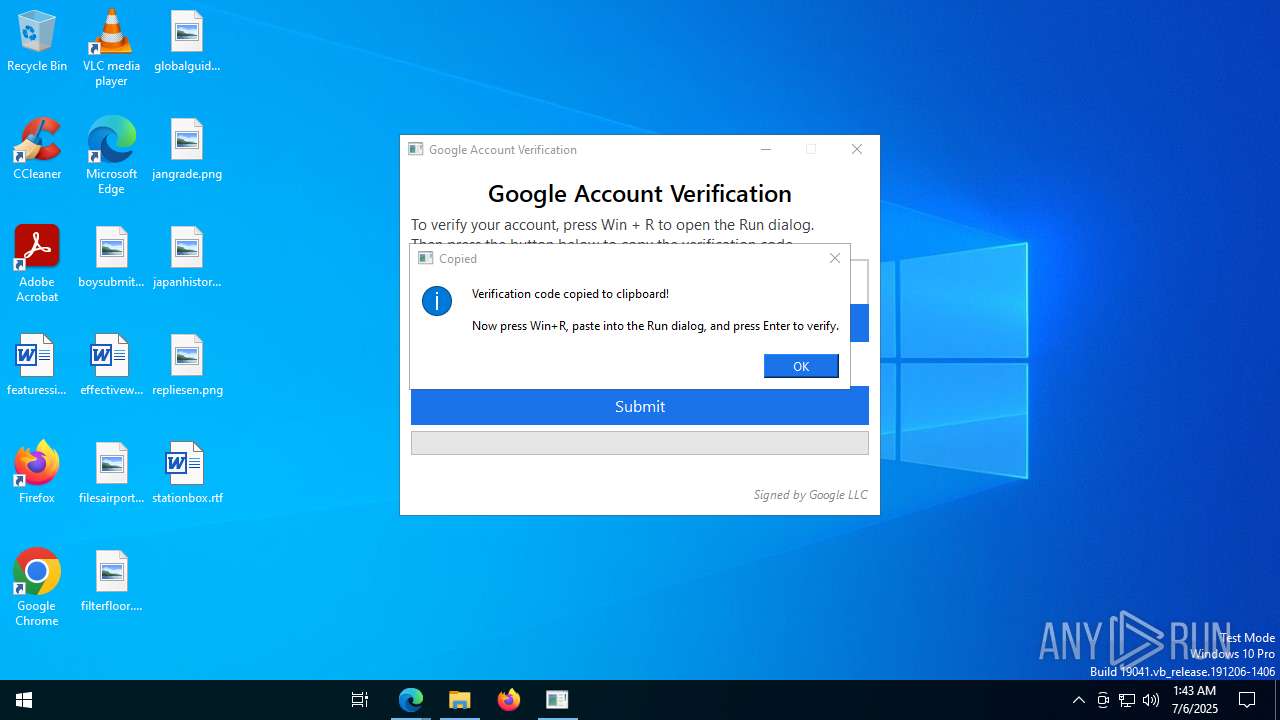Show hidden system tray icons

point(1078,700)
